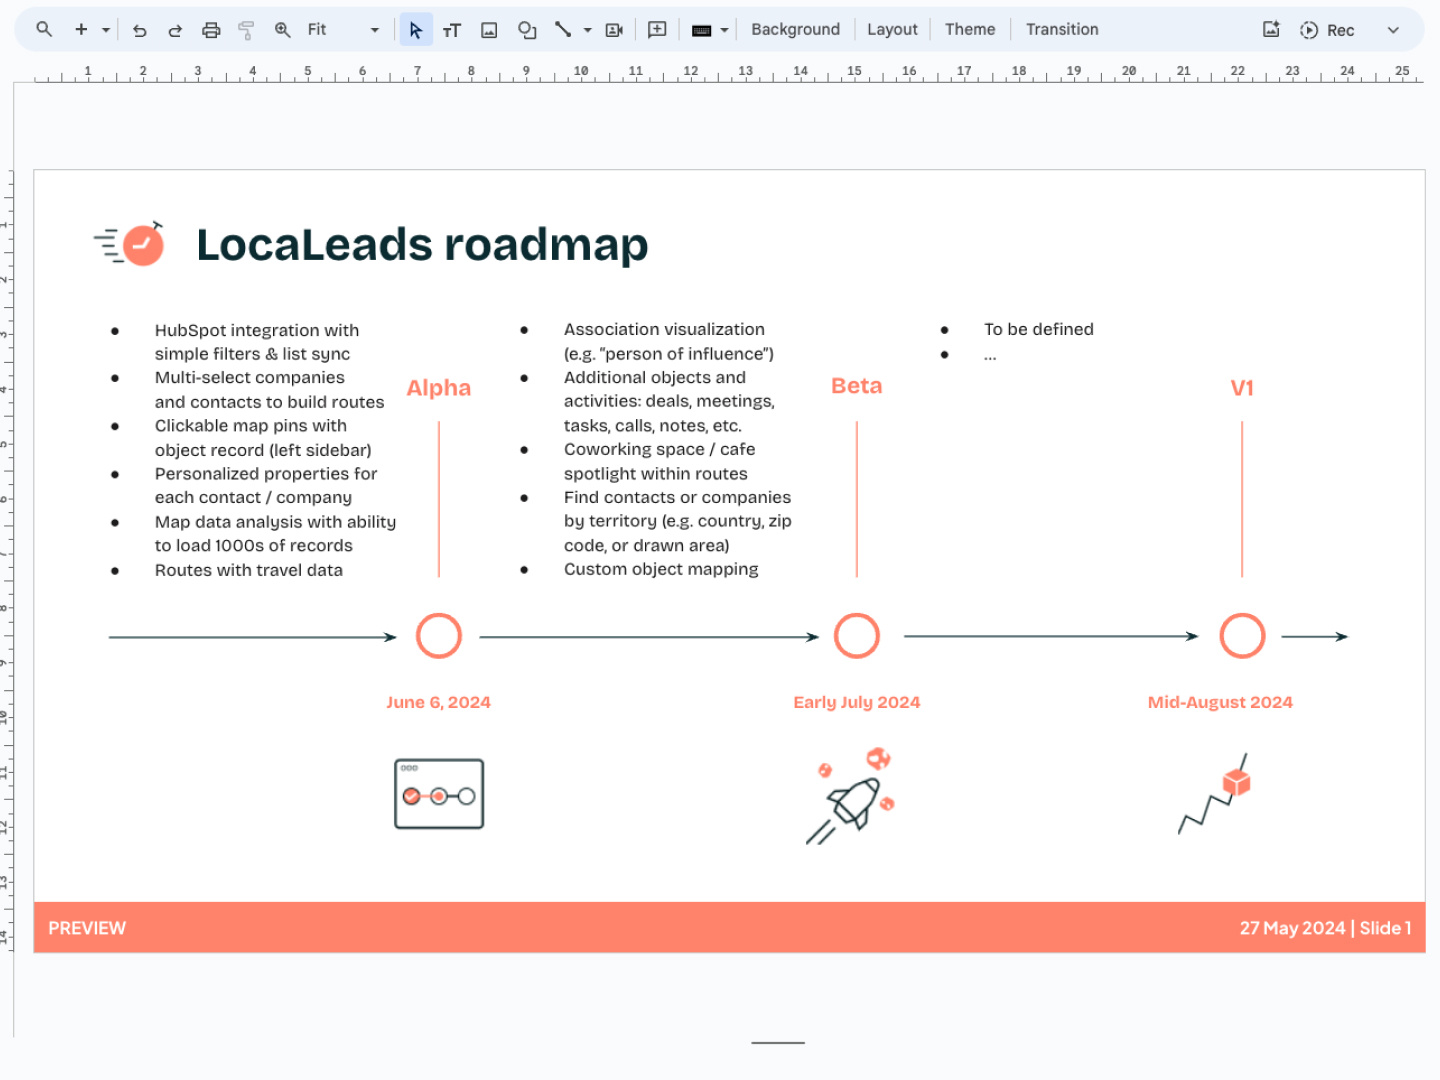1440x1080 pixels.
Task: Select the line tool
Action: (x=563, y=30)
